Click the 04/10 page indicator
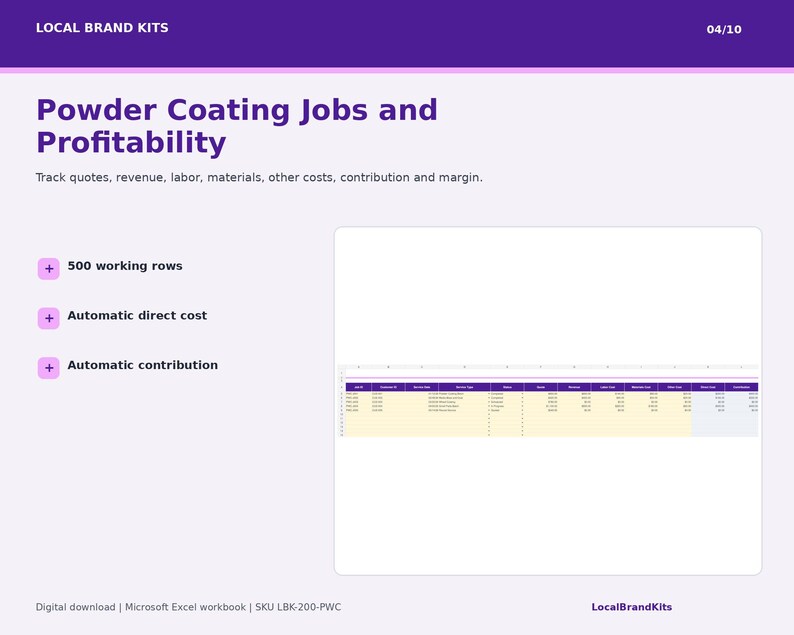This screenshot has height=635, width=794. [724, 30]
